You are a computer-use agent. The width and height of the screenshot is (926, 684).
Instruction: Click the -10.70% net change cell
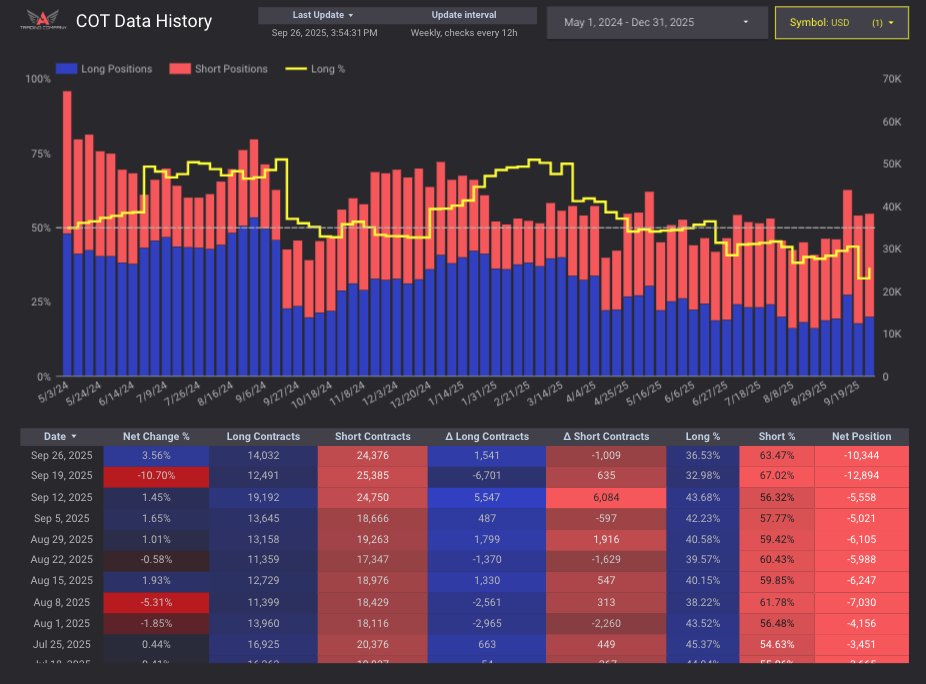click(156, 476)
